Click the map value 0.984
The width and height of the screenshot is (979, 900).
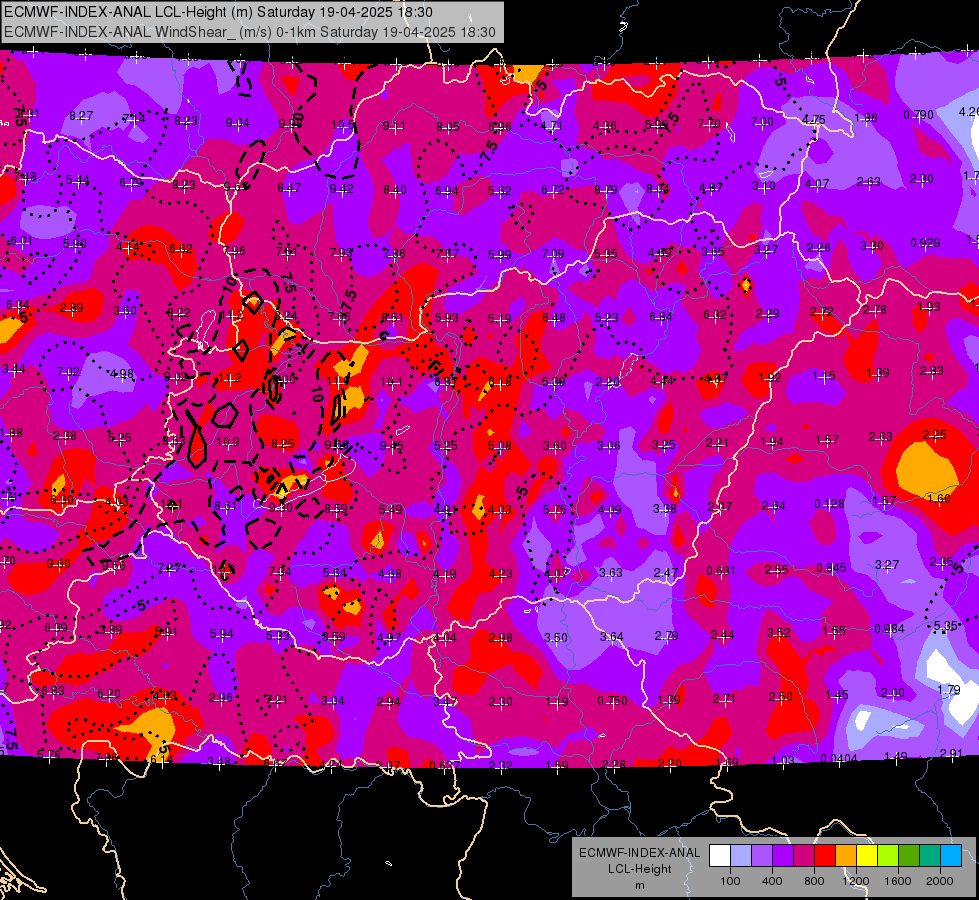[889, 628]
